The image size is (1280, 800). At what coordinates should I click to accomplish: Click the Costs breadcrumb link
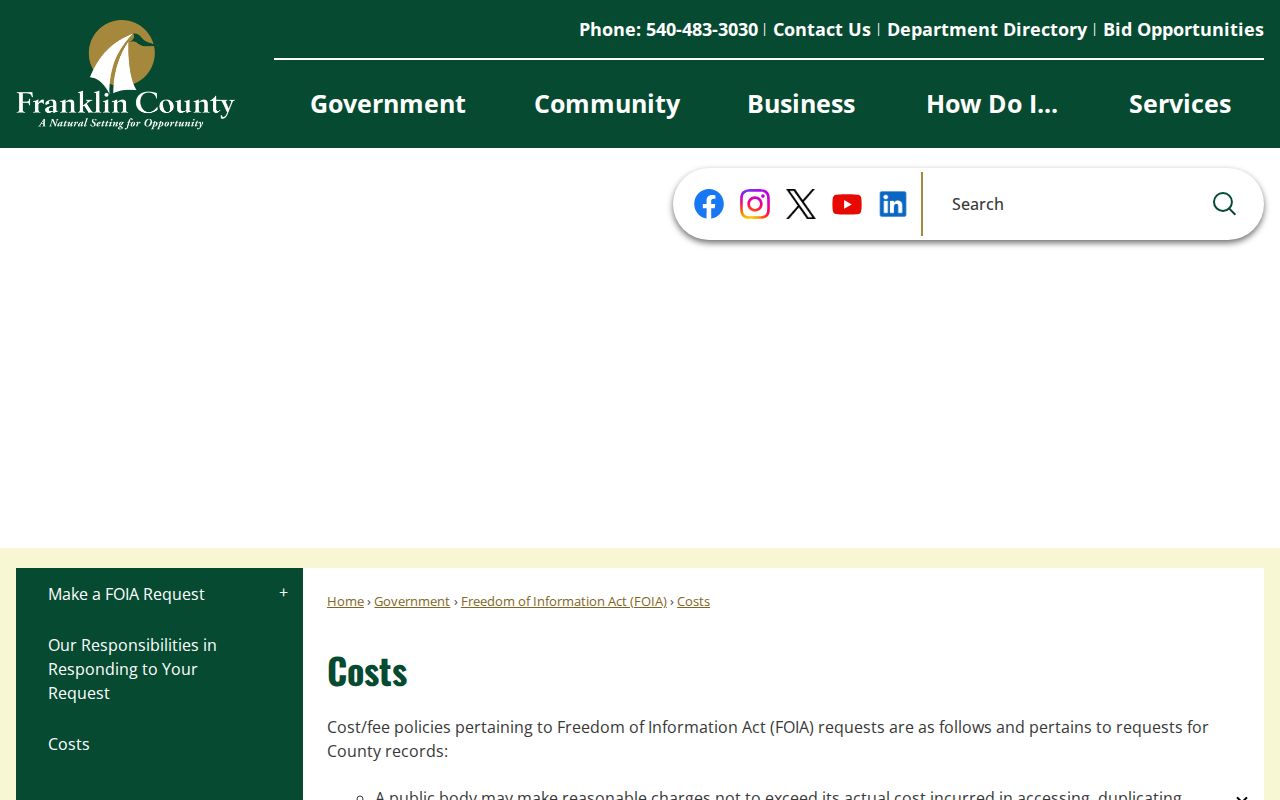click(693, 601)
